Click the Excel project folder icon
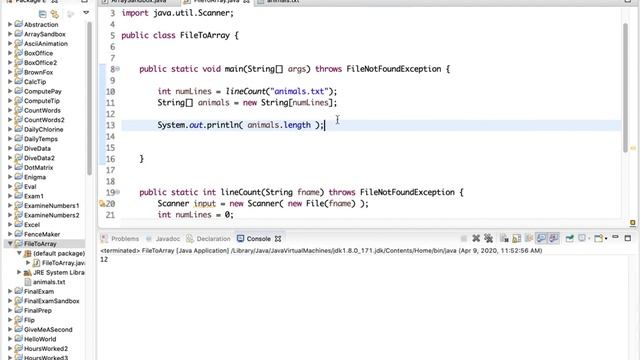 coord(18,224)
